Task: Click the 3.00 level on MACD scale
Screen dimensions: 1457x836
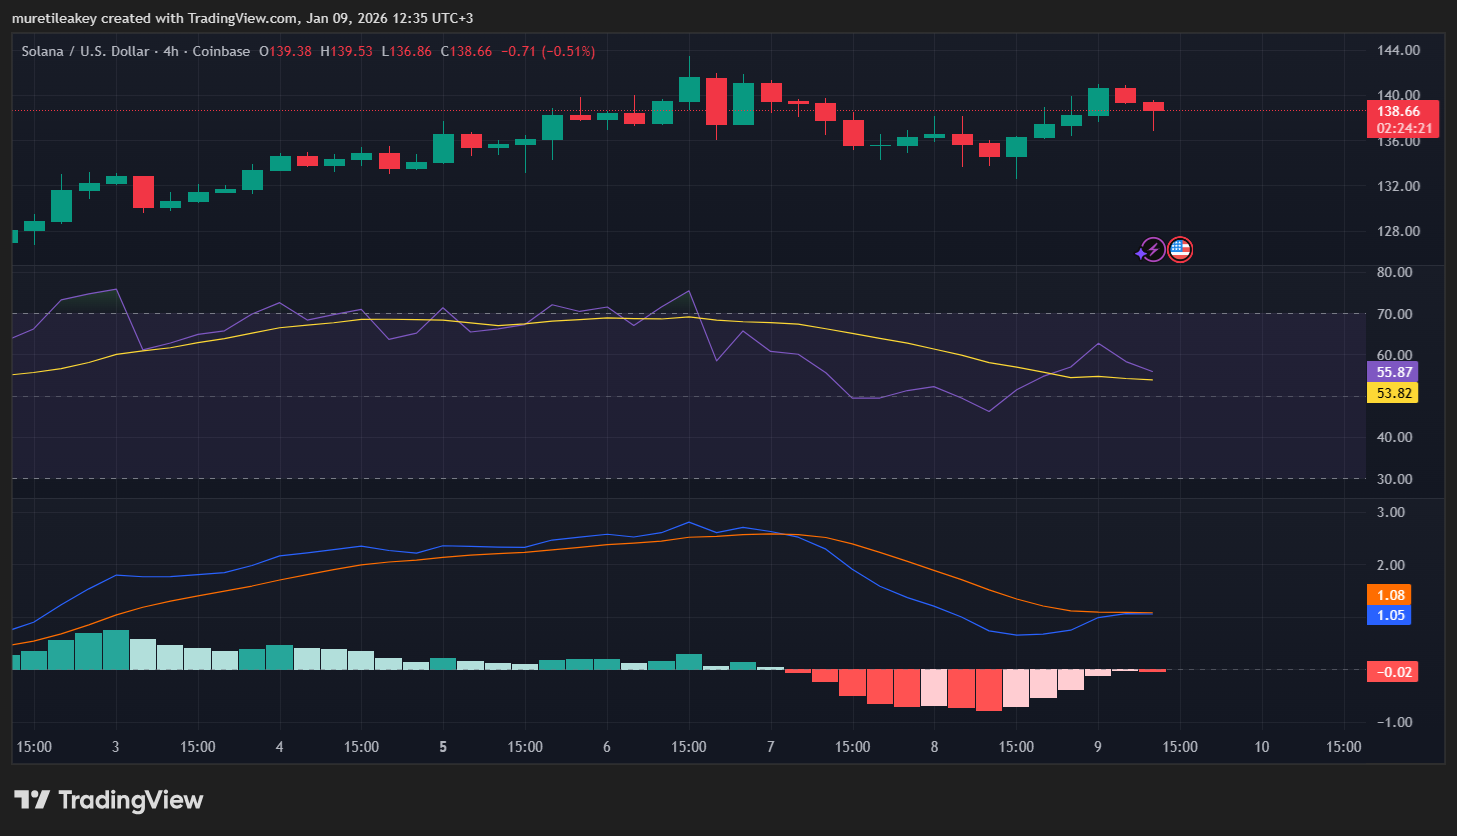Action: point(1390,512)
